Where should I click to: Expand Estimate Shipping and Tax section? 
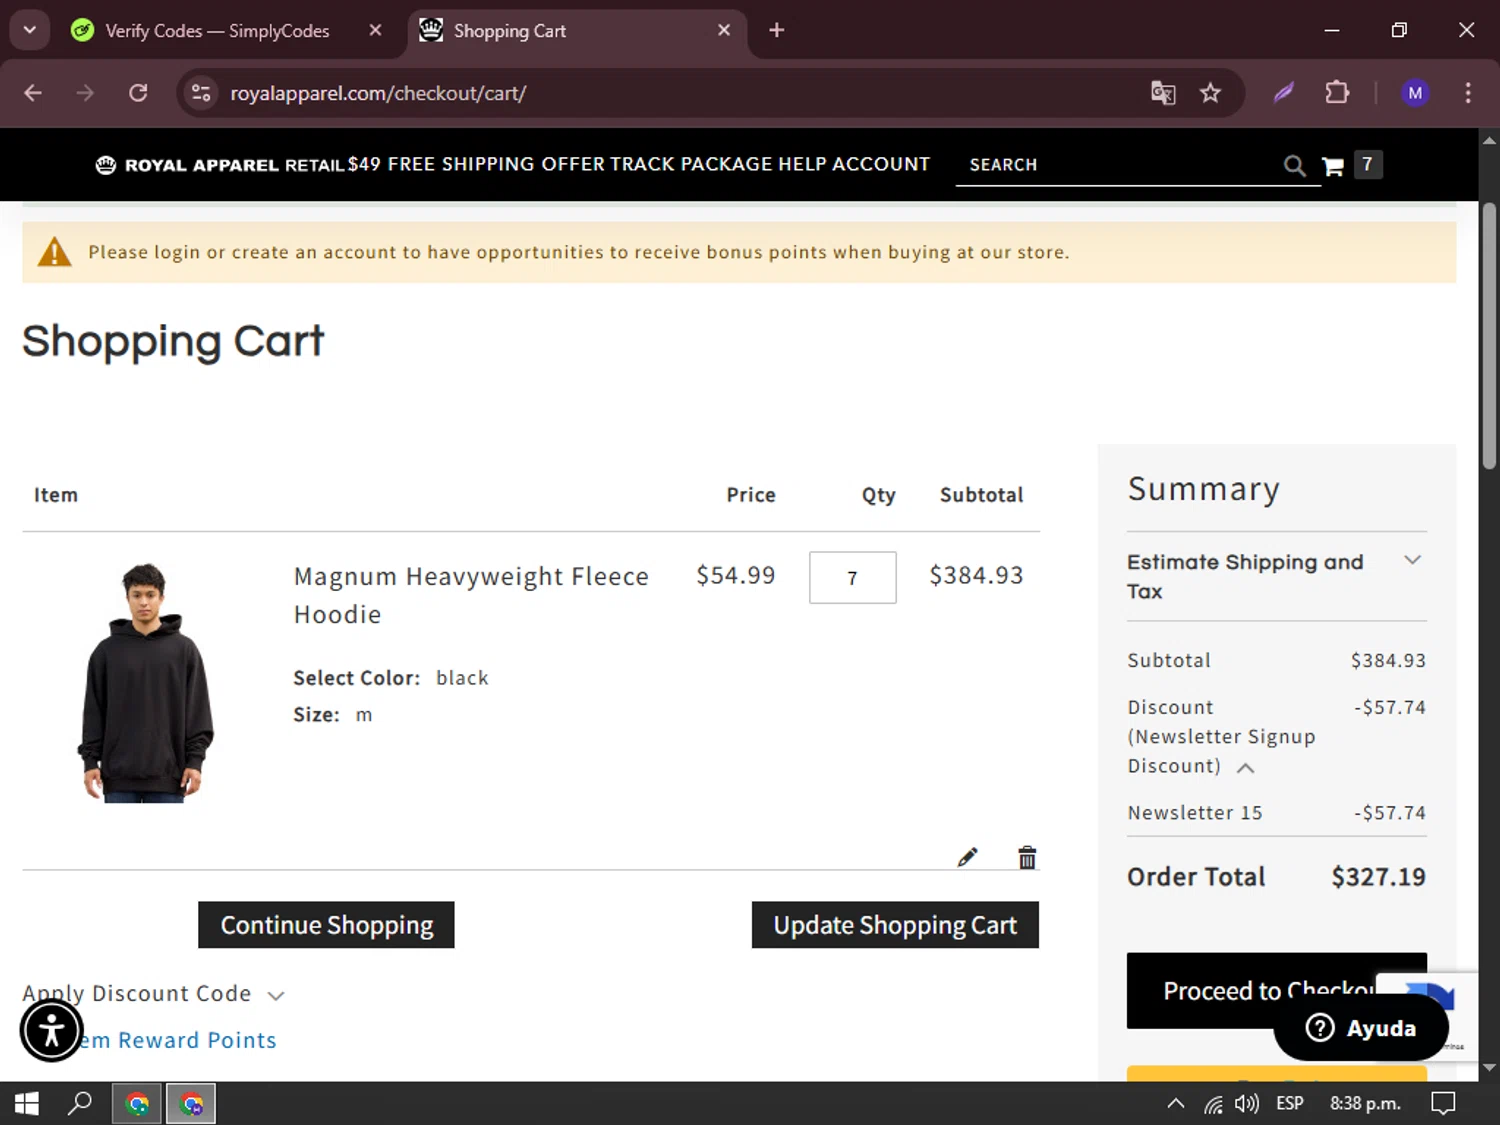[1412, 561]
